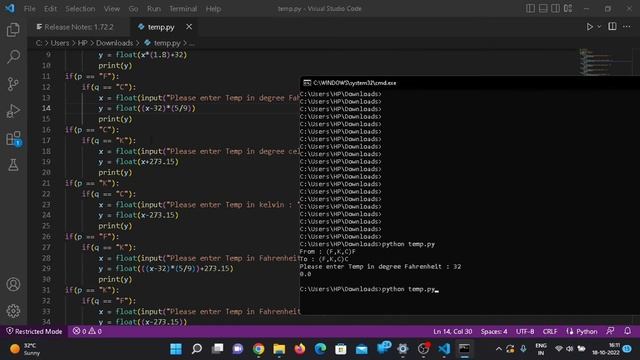
Task: Open the Manage gear in activity bar
Action: [13, 311]
